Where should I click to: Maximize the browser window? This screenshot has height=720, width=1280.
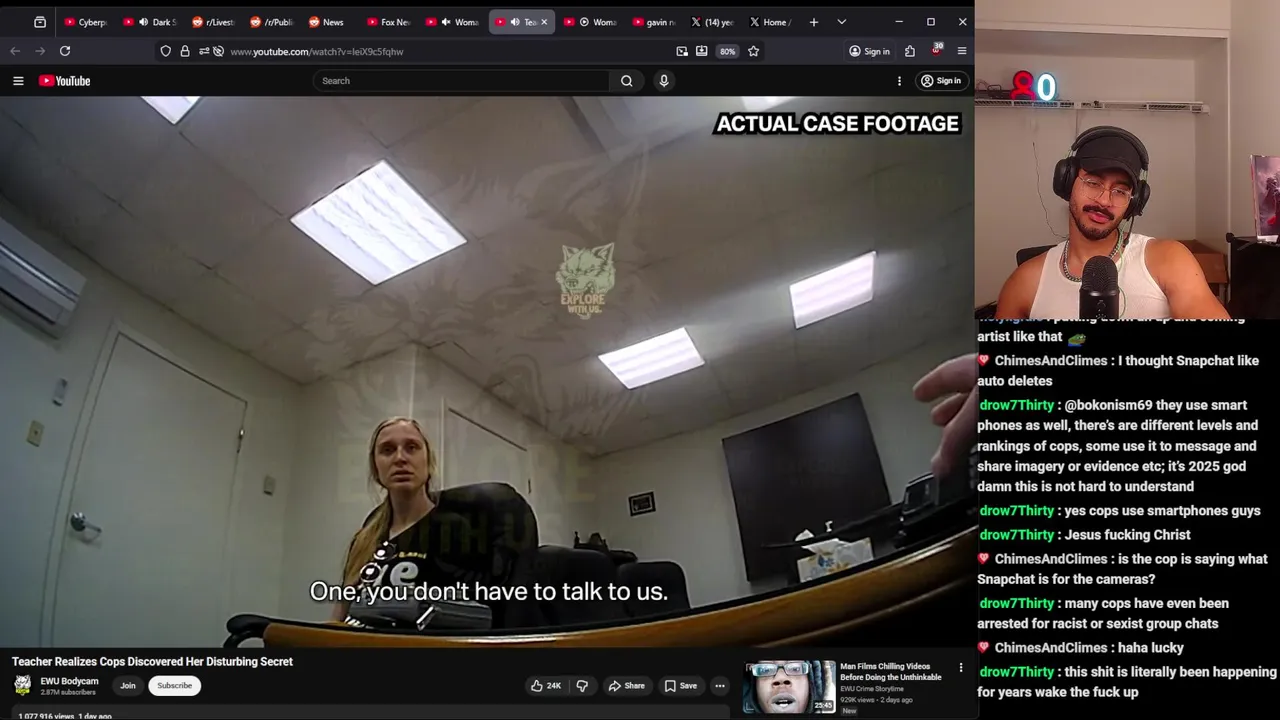pos(931,22)
